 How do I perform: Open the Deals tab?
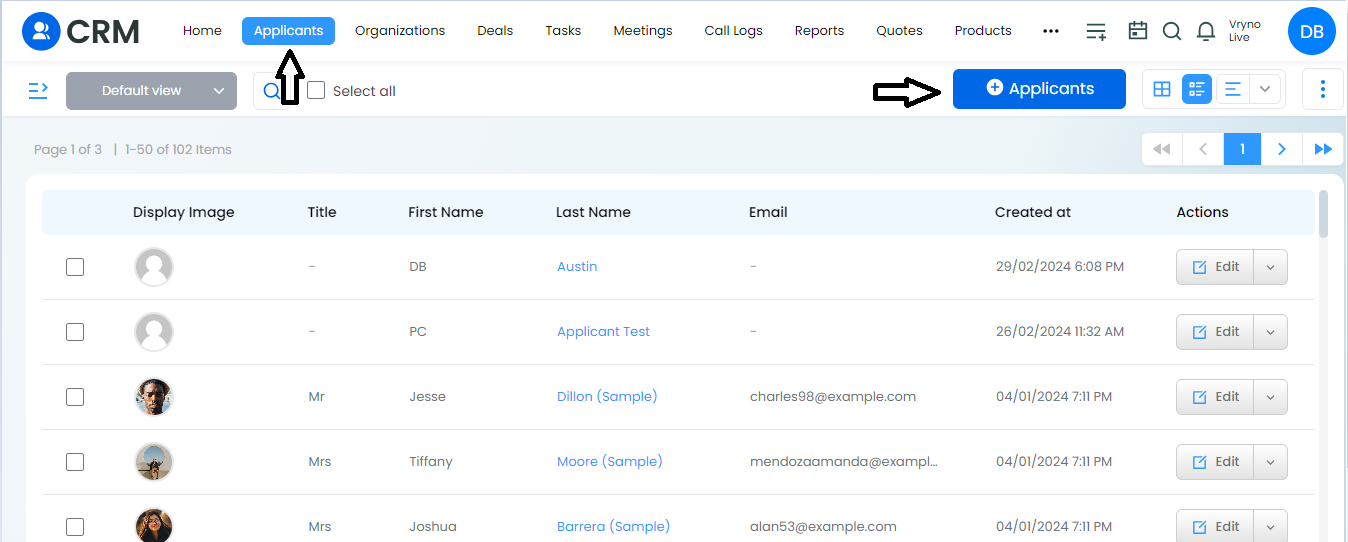click(x=495, y=31)
